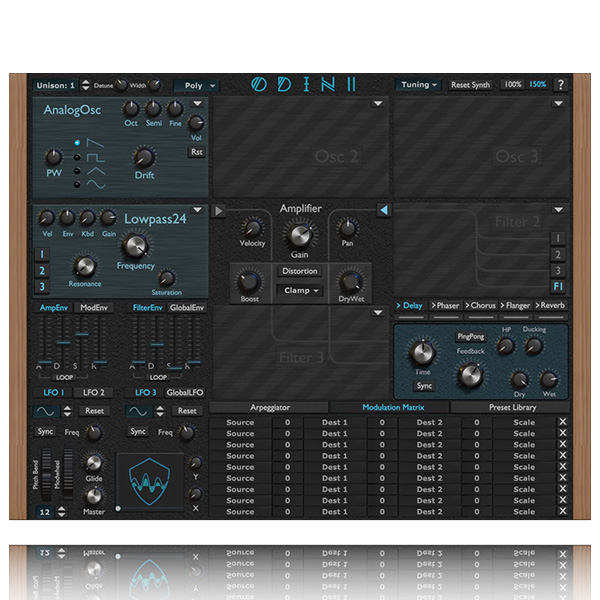Click the AnalogOsc Semi knob
This screenshot has width=600, height=600.
(153, 109)
